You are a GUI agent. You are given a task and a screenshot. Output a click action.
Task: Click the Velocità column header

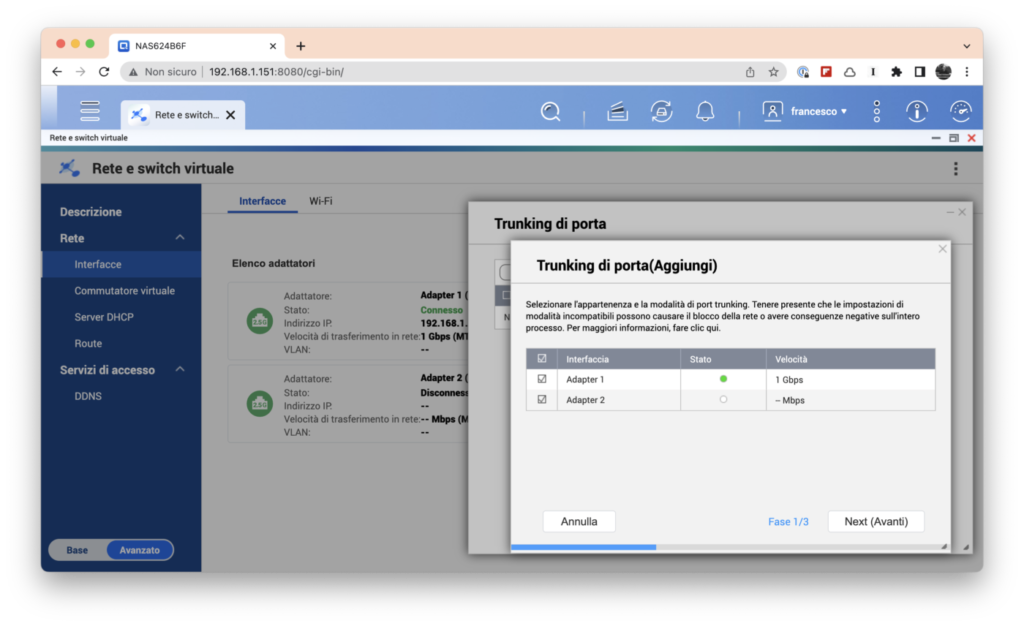coord(850,359)
